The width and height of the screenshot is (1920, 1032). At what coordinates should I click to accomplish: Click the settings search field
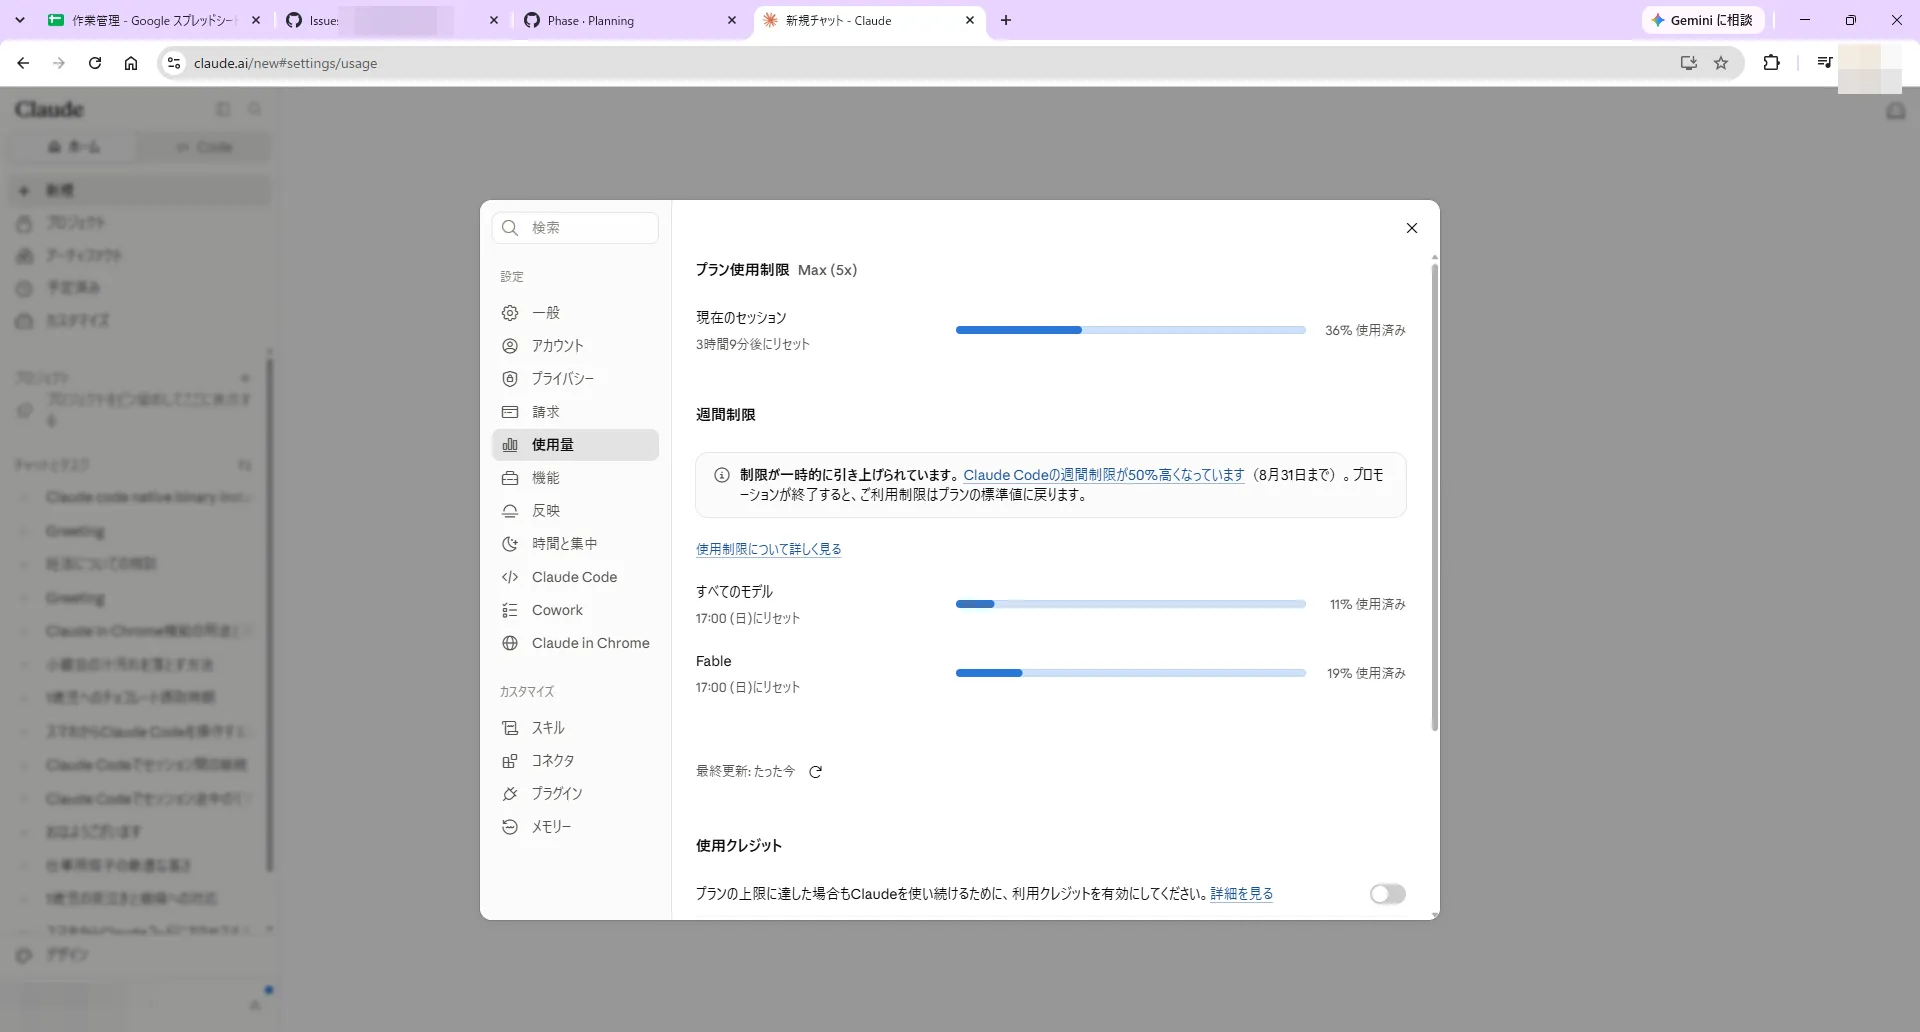(575, 228)
